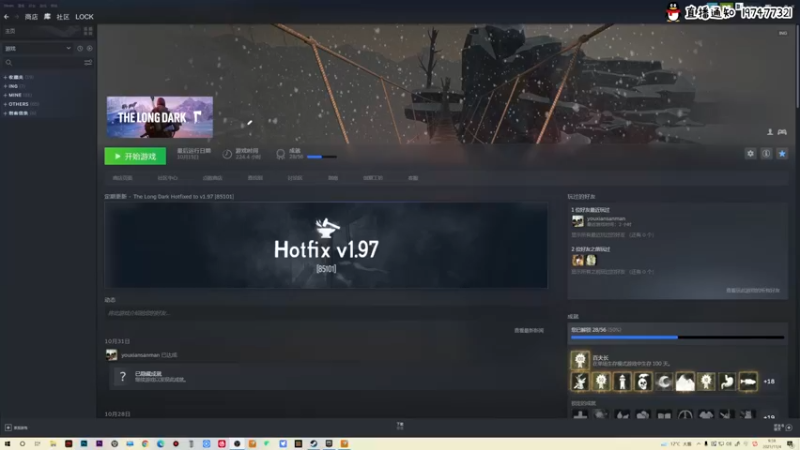Select the crescent moon achievement icon
Viewport: 800px width, 450px height.
click(x=664, y=382)
